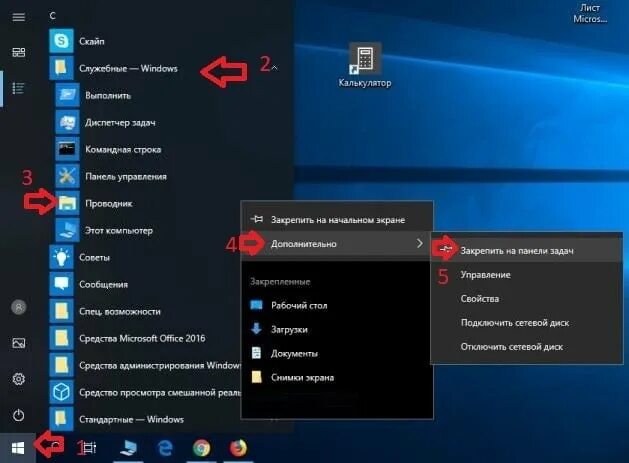The image size is (629, 463).
Task: Open the user account avatar
Action: coord(18,307)
